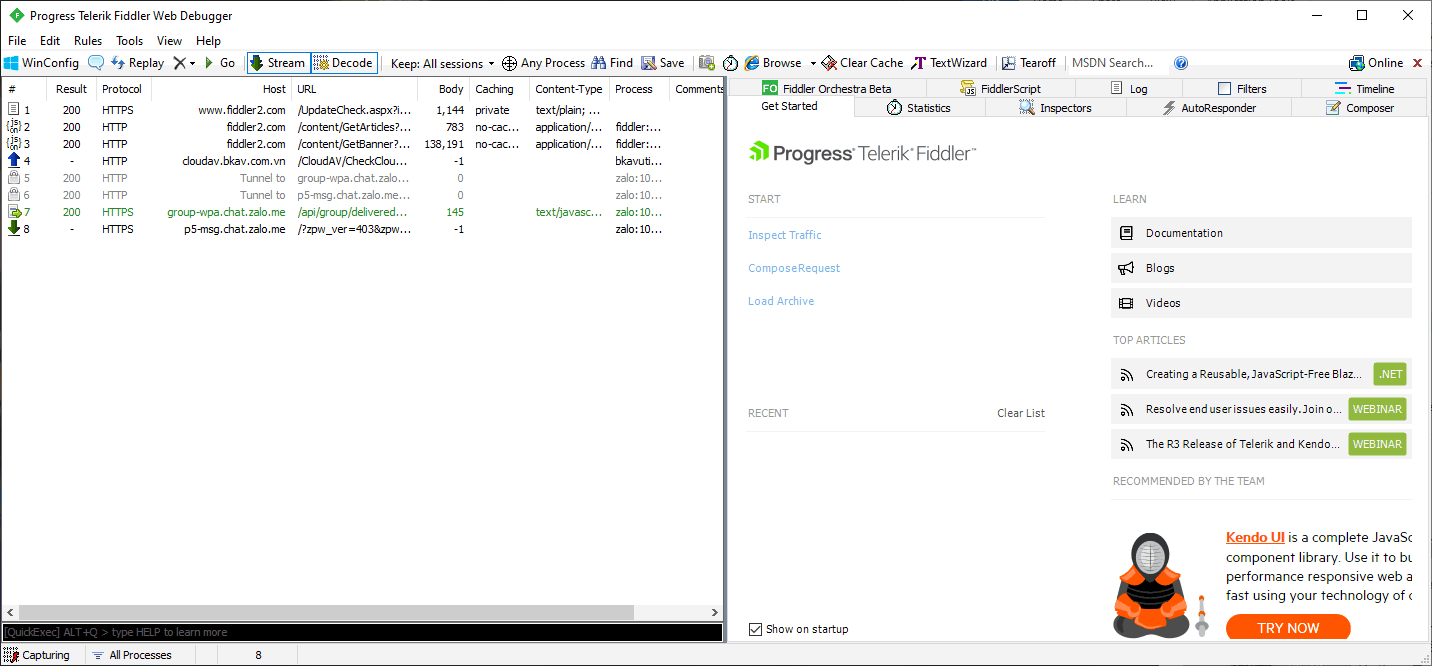Expand the Browse dropdown arrow

tap(813, 62)
